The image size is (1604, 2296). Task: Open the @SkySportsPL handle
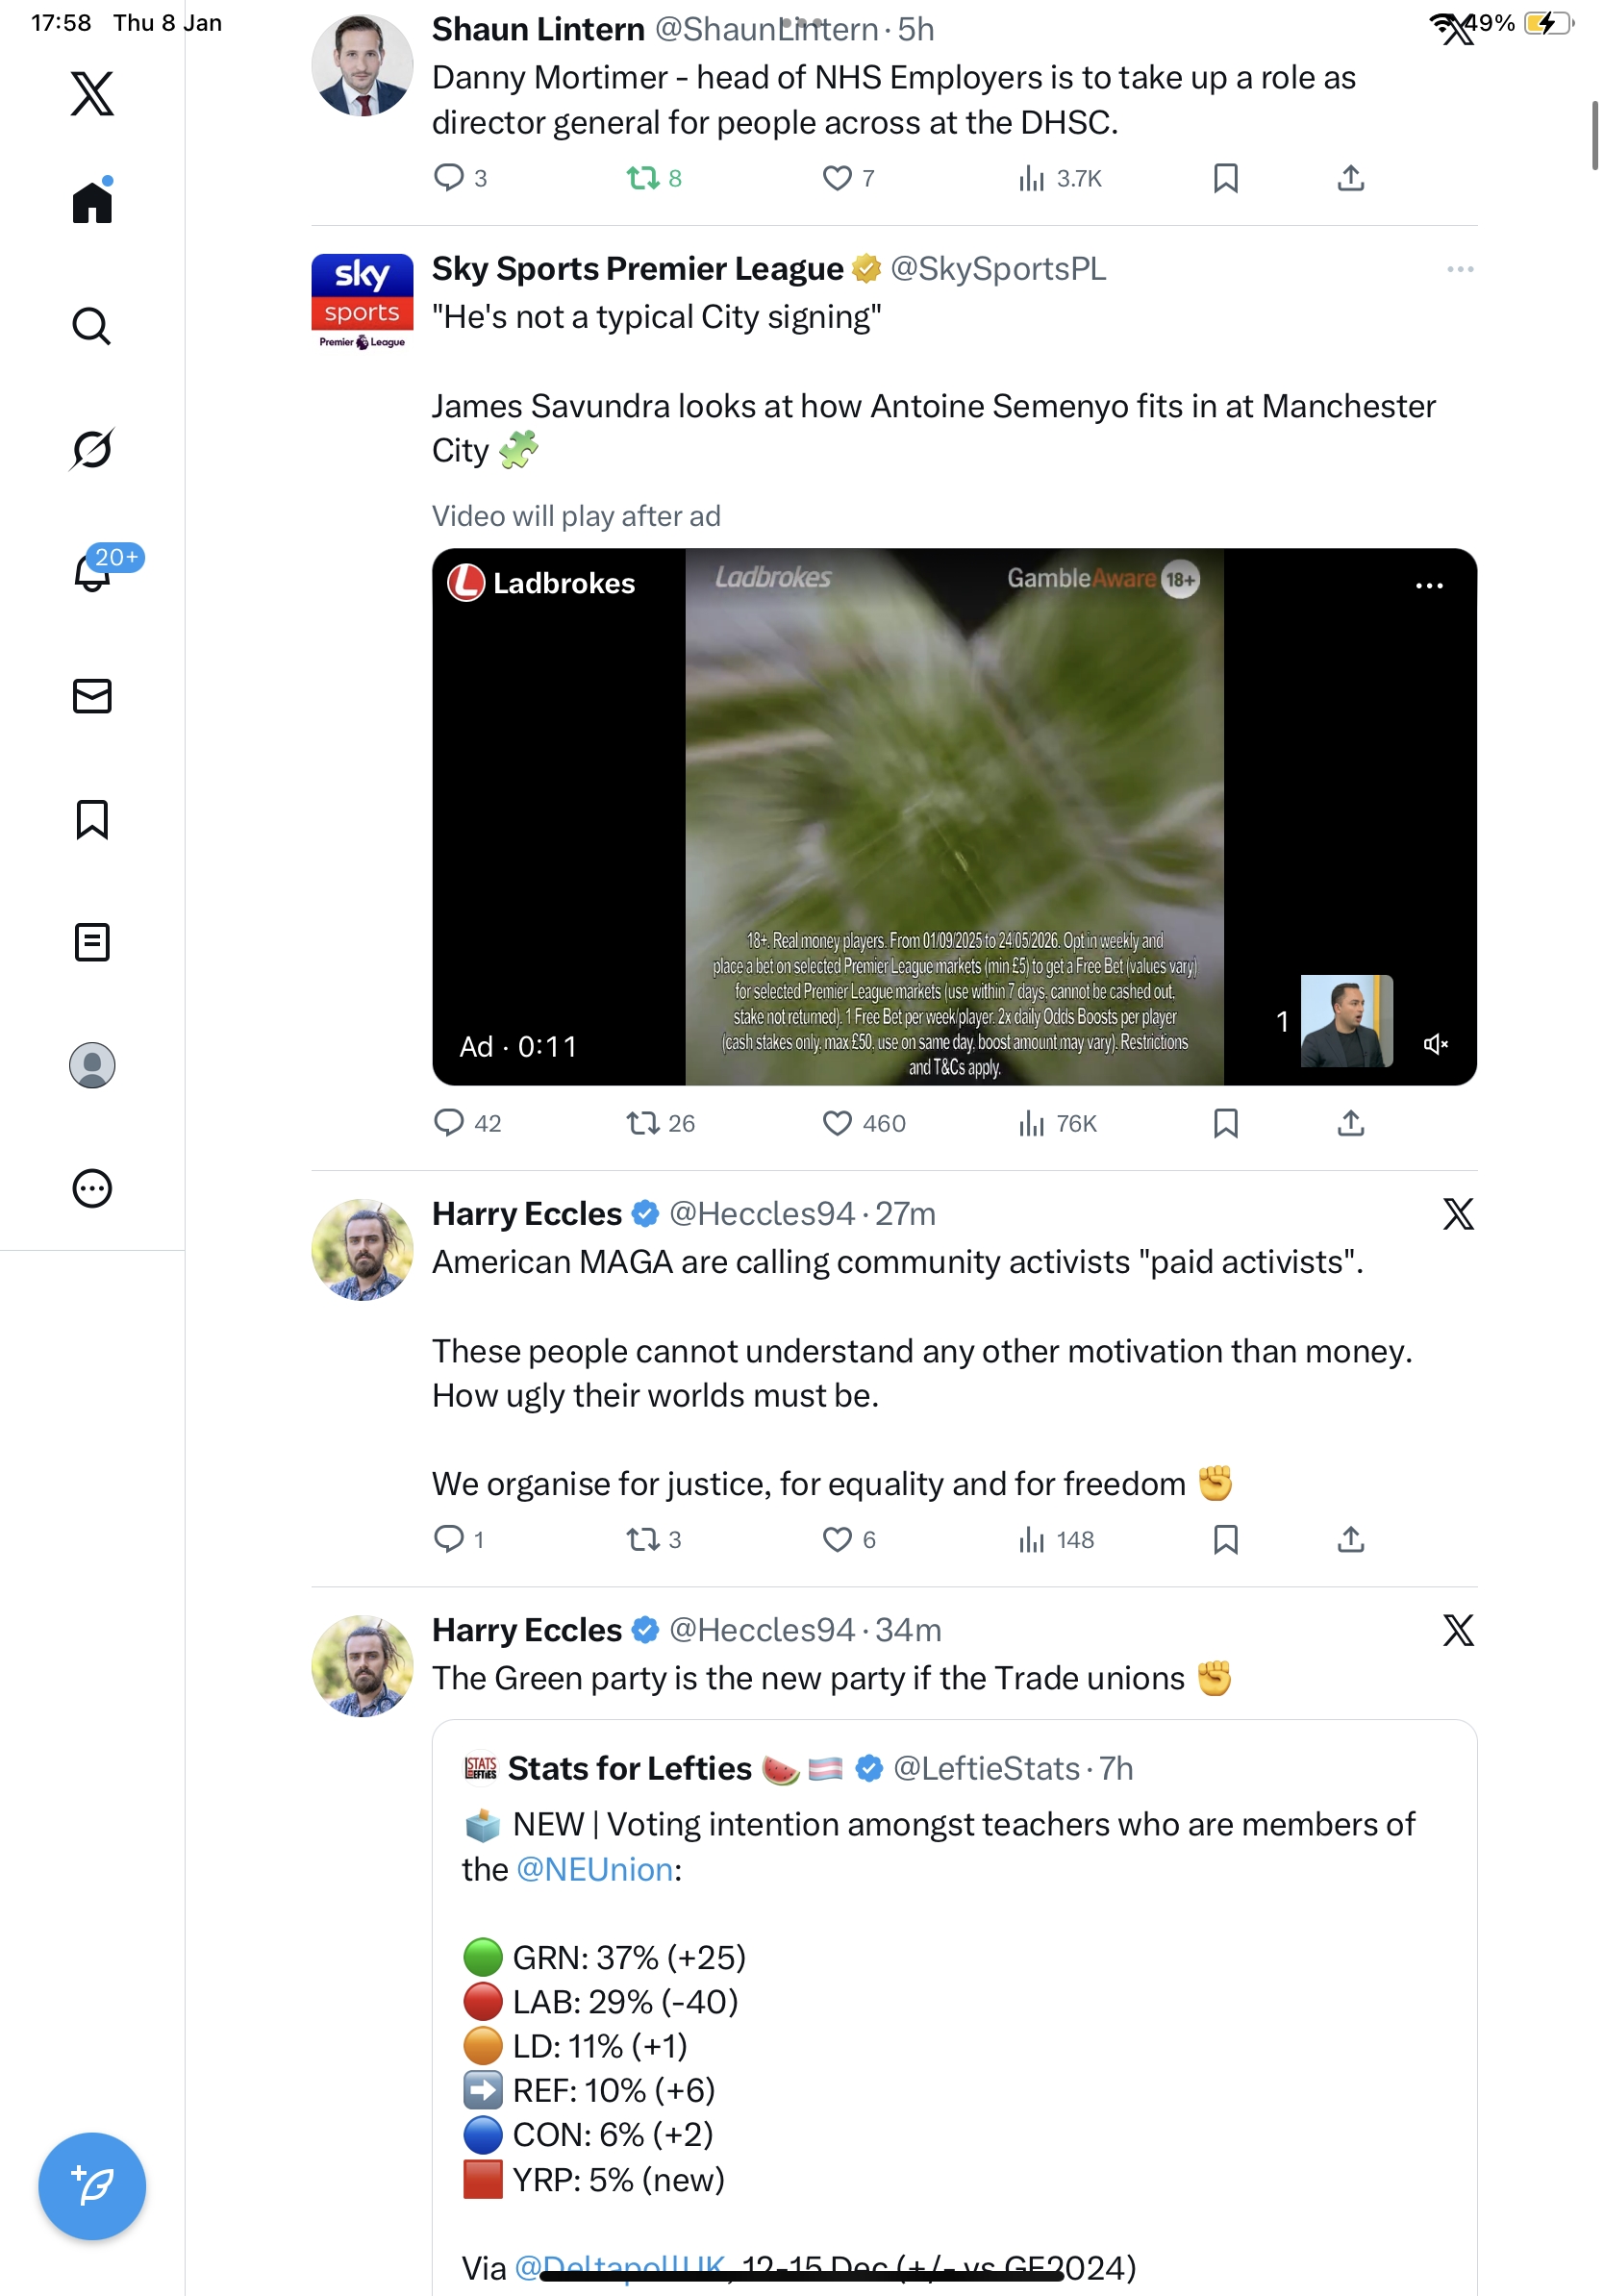pyautogui.click(x=998, y=269)
